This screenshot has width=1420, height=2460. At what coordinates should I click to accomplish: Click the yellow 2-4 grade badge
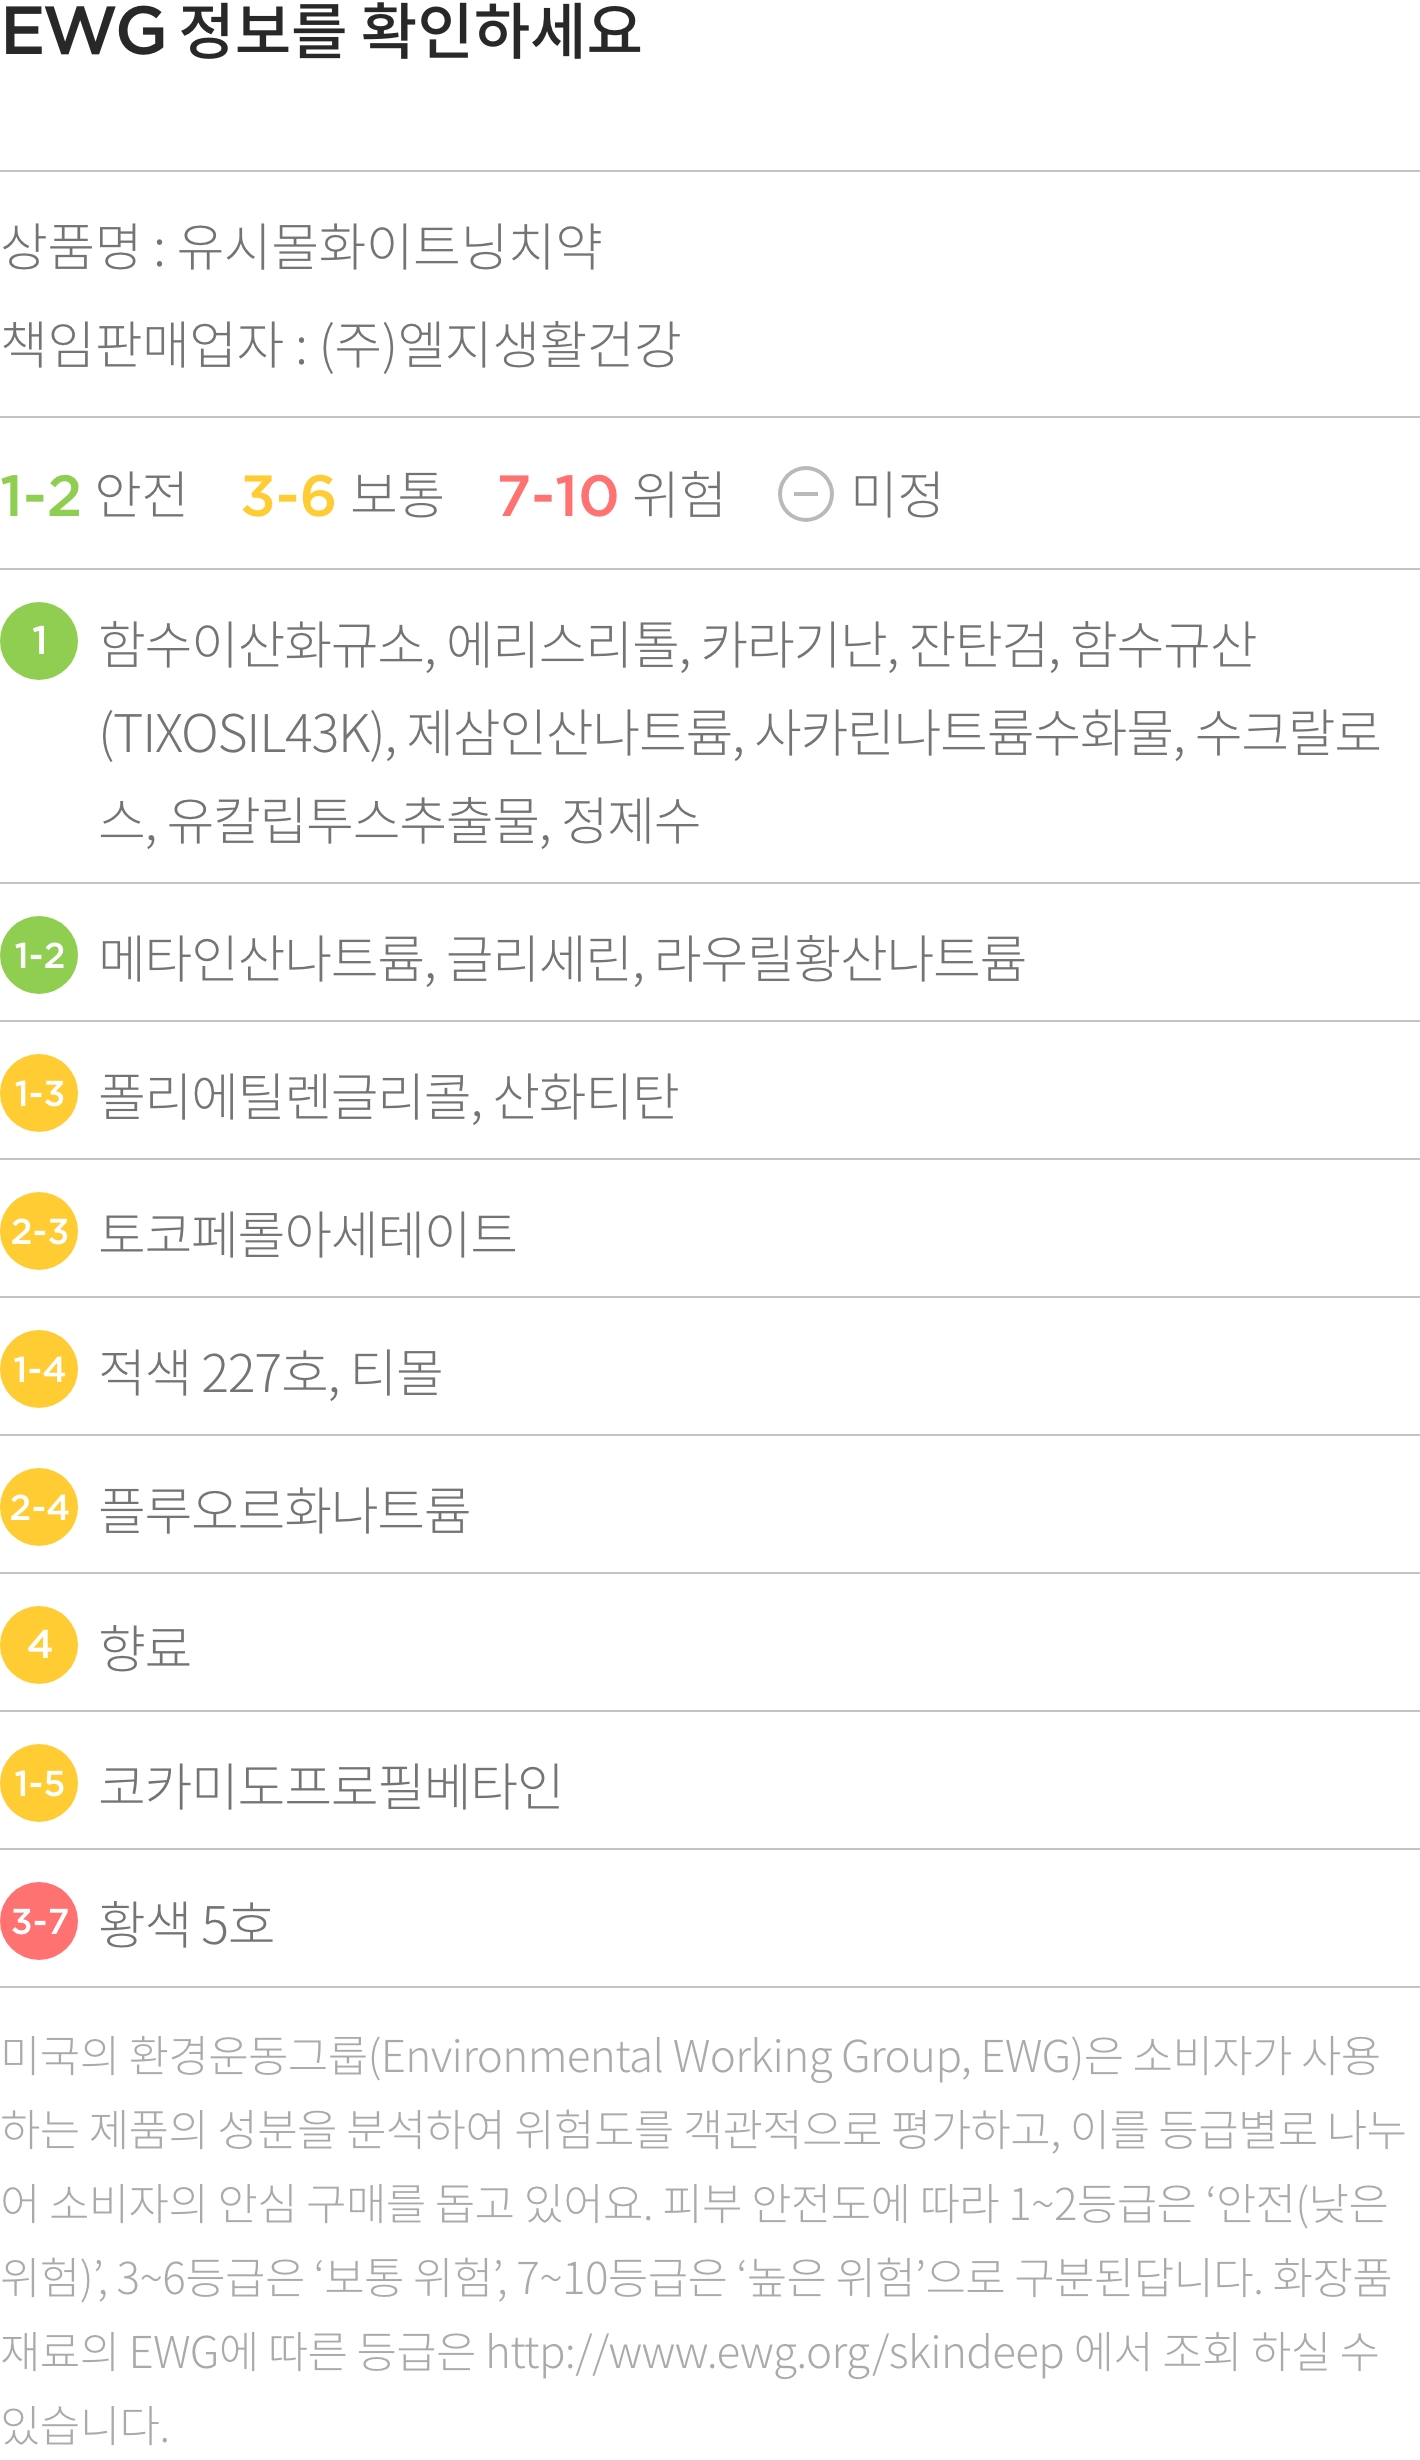pyautogui.click(x=39, y=1507)
